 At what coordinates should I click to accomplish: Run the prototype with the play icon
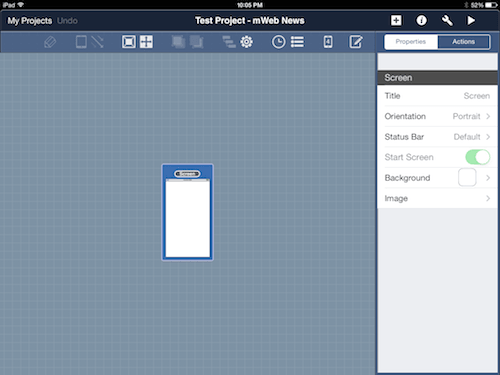(471, 21)
